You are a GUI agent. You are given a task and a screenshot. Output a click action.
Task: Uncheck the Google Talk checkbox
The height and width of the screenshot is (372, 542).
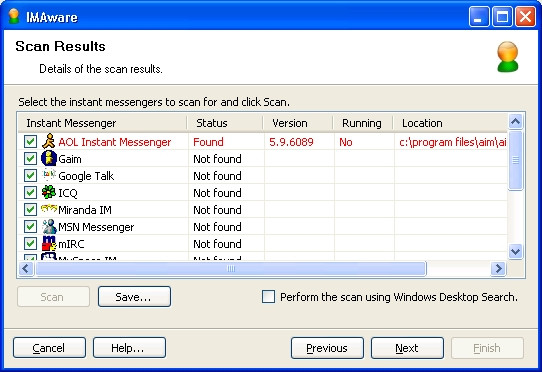coord(30,175)
